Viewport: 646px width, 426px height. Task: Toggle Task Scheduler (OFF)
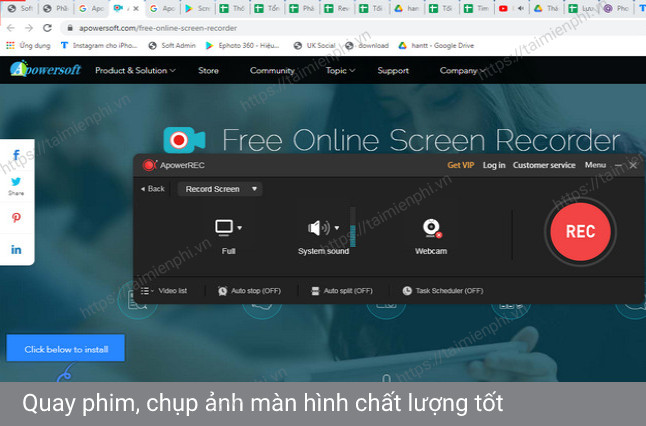443,291
